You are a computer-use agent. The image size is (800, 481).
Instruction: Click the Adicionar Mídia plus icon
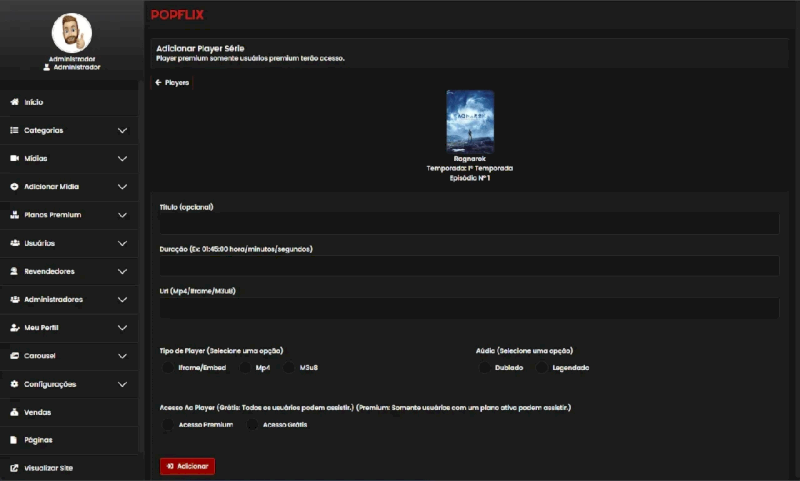14,187
